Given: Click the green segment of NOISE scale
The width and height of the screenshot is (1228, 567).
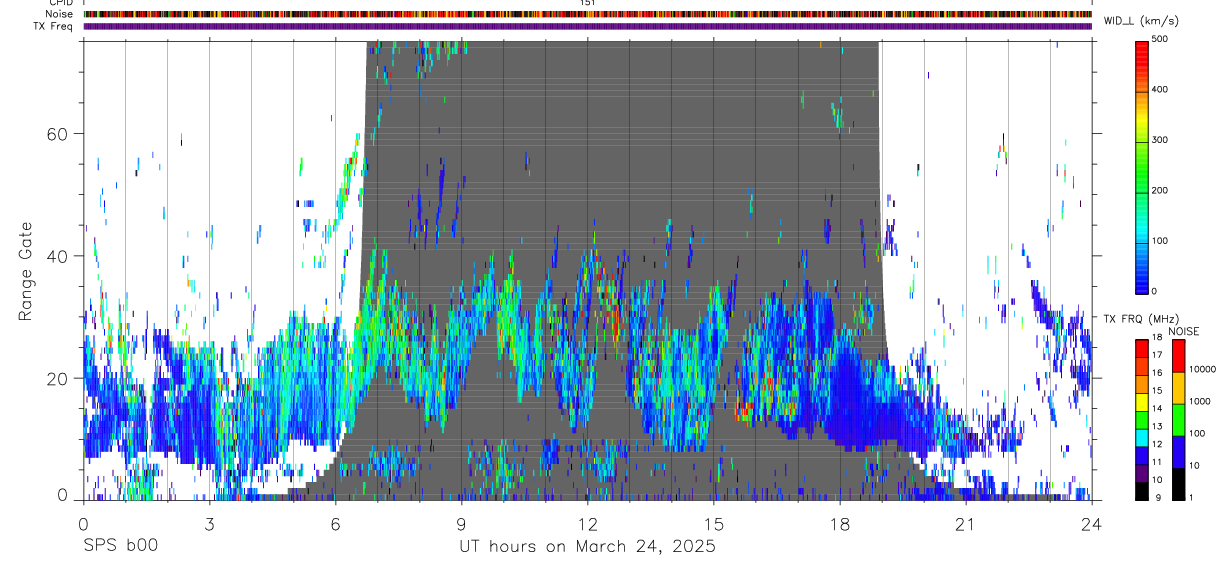Looking at the screenshot, I should [x=1178, y=419].
